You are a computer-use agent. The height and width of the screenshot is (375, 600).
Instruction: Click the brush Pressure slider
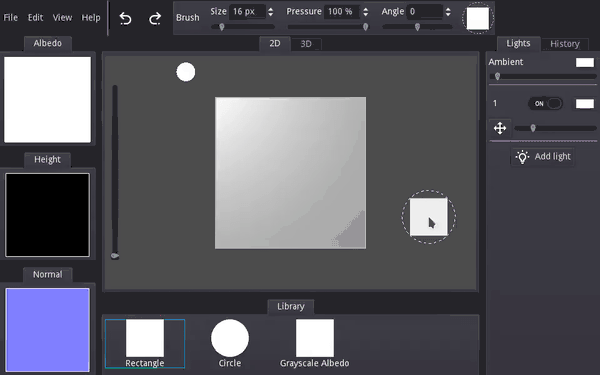(328, 27)
